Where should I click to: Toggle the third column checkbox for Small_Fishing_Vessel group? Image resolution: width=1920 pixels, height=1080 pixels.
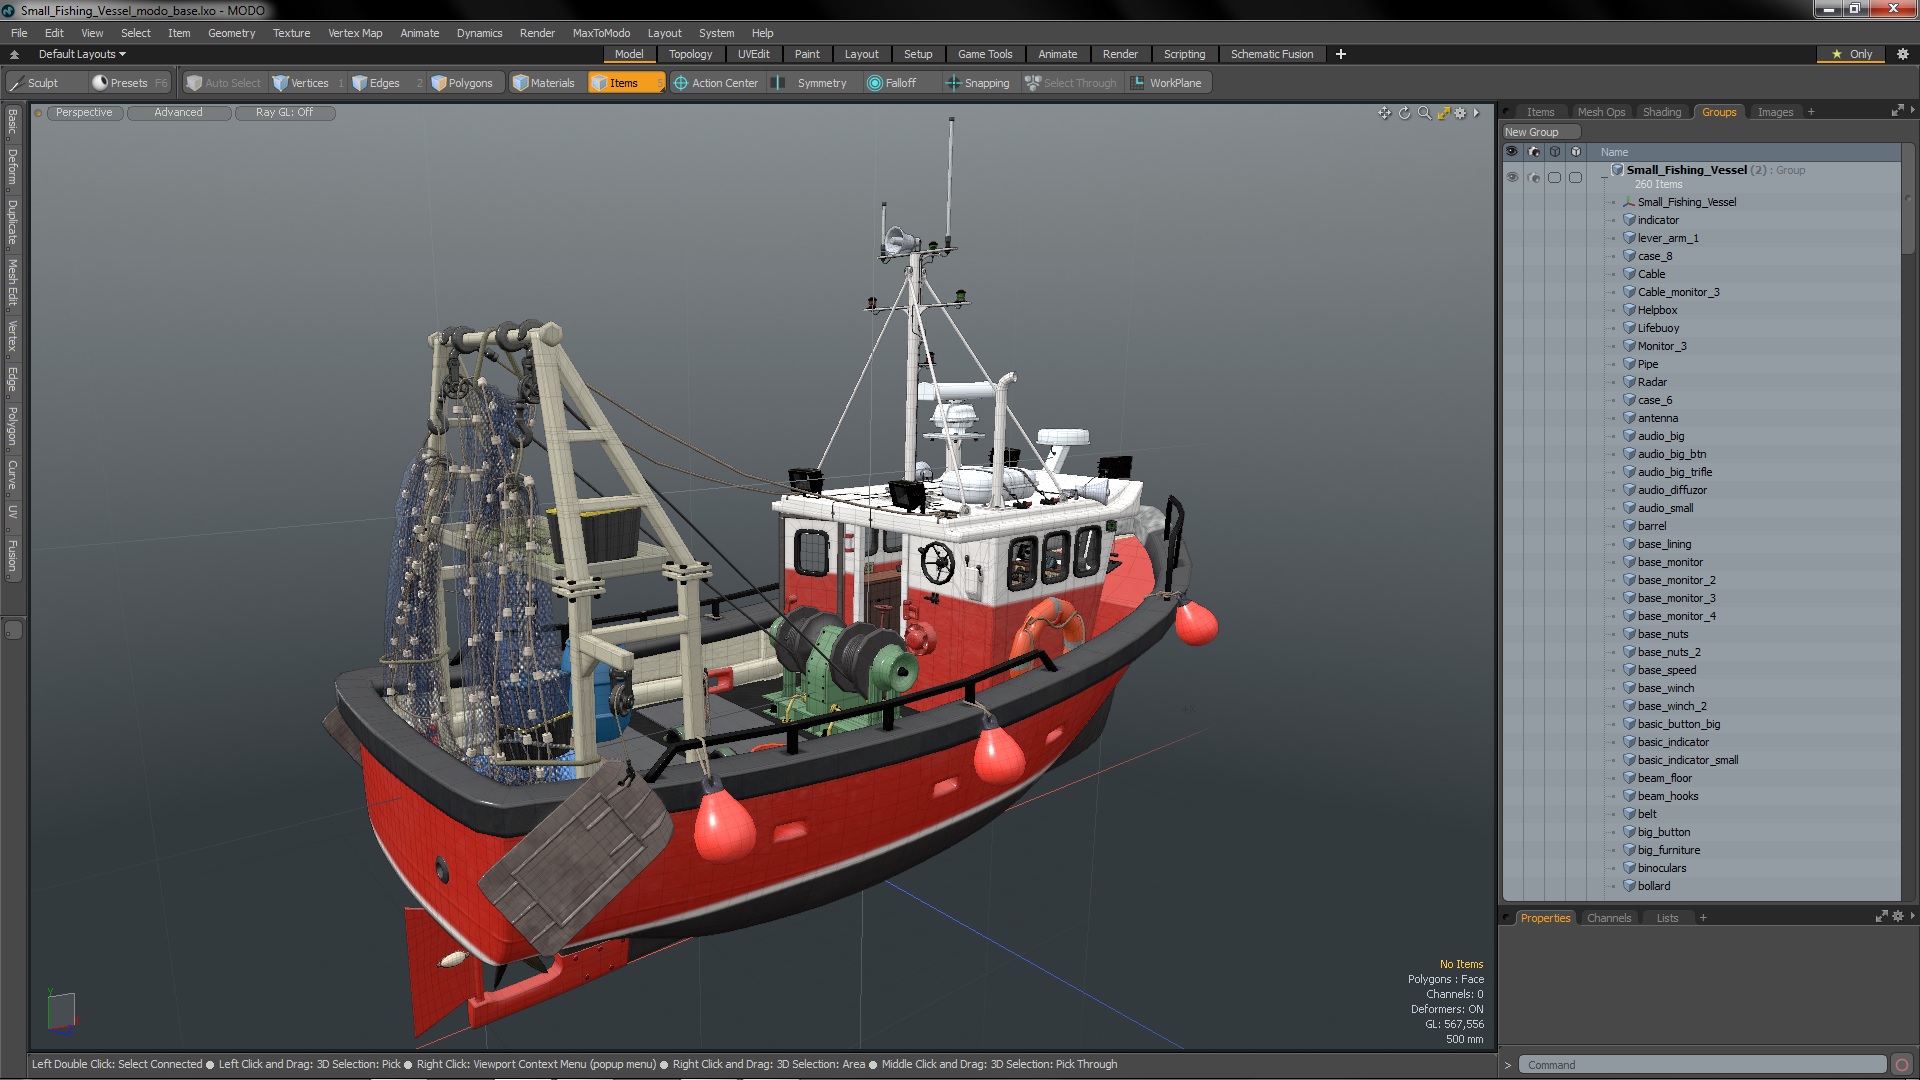[1554, 177]
